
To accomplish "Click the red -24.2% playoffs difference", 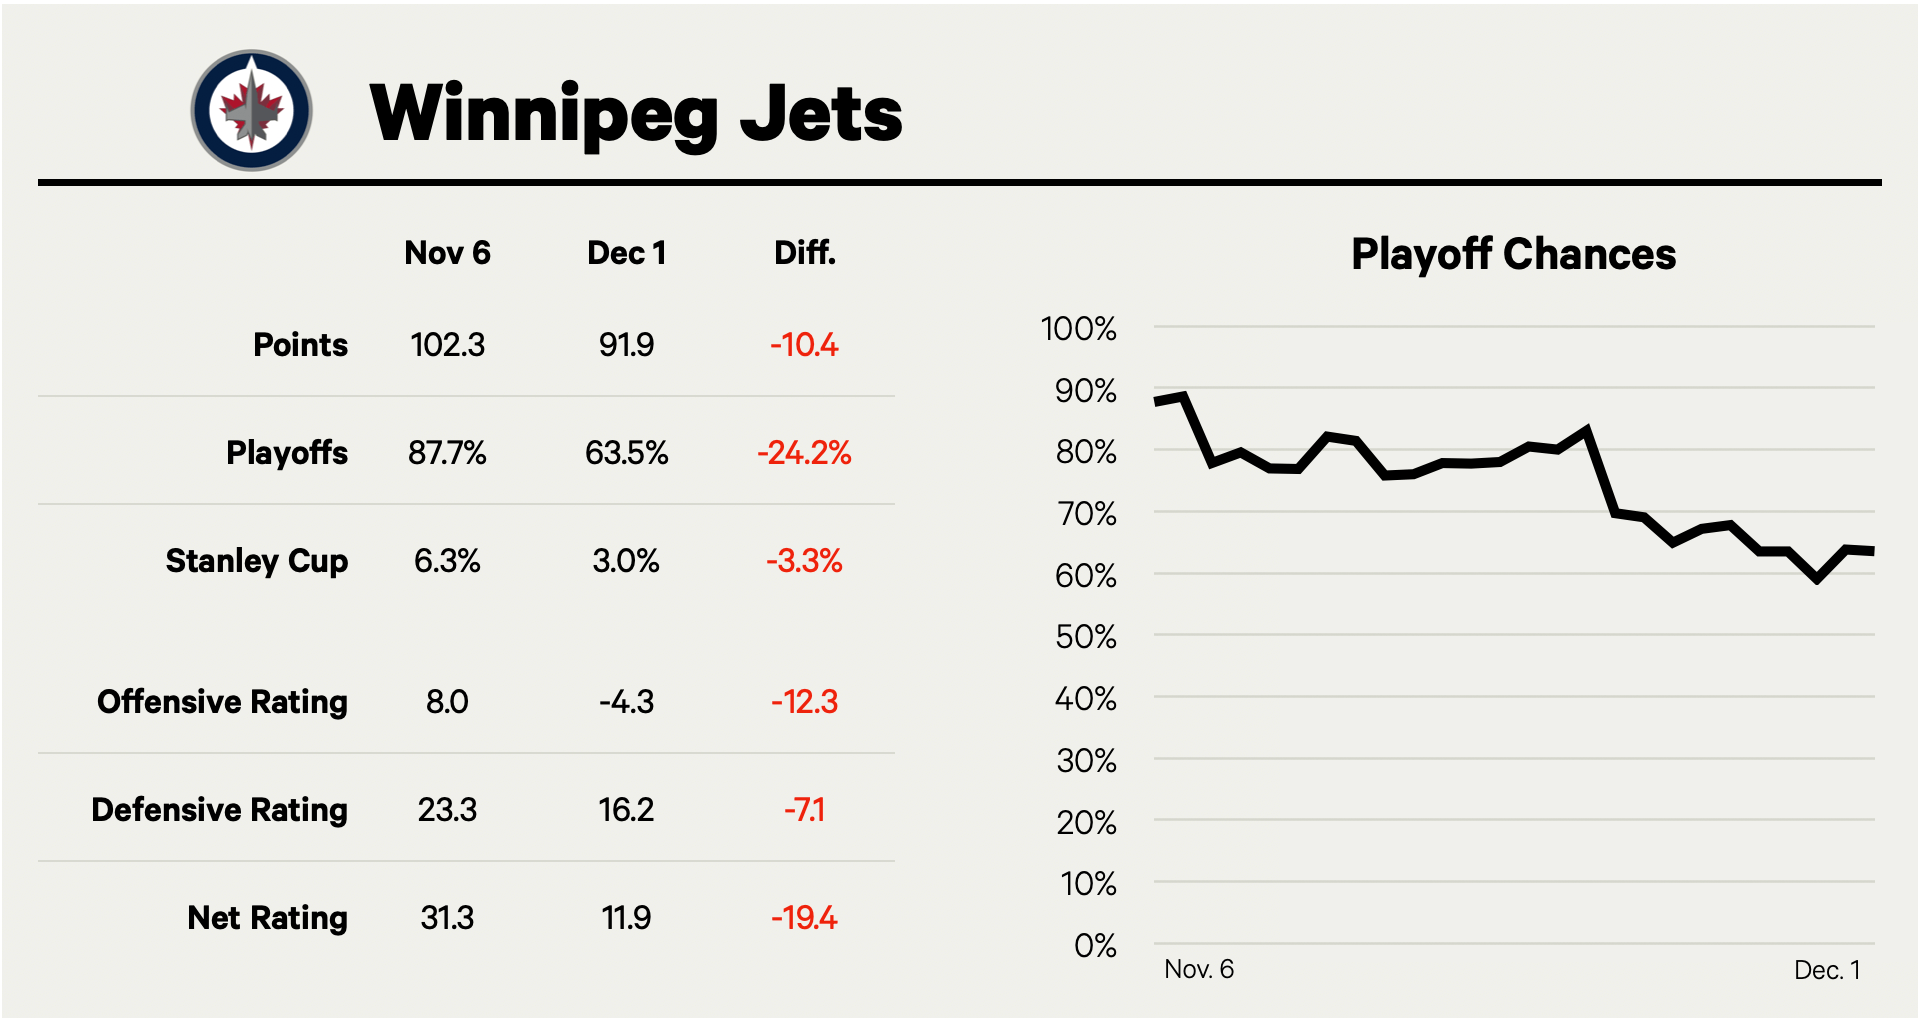I will tap(804, 453).
